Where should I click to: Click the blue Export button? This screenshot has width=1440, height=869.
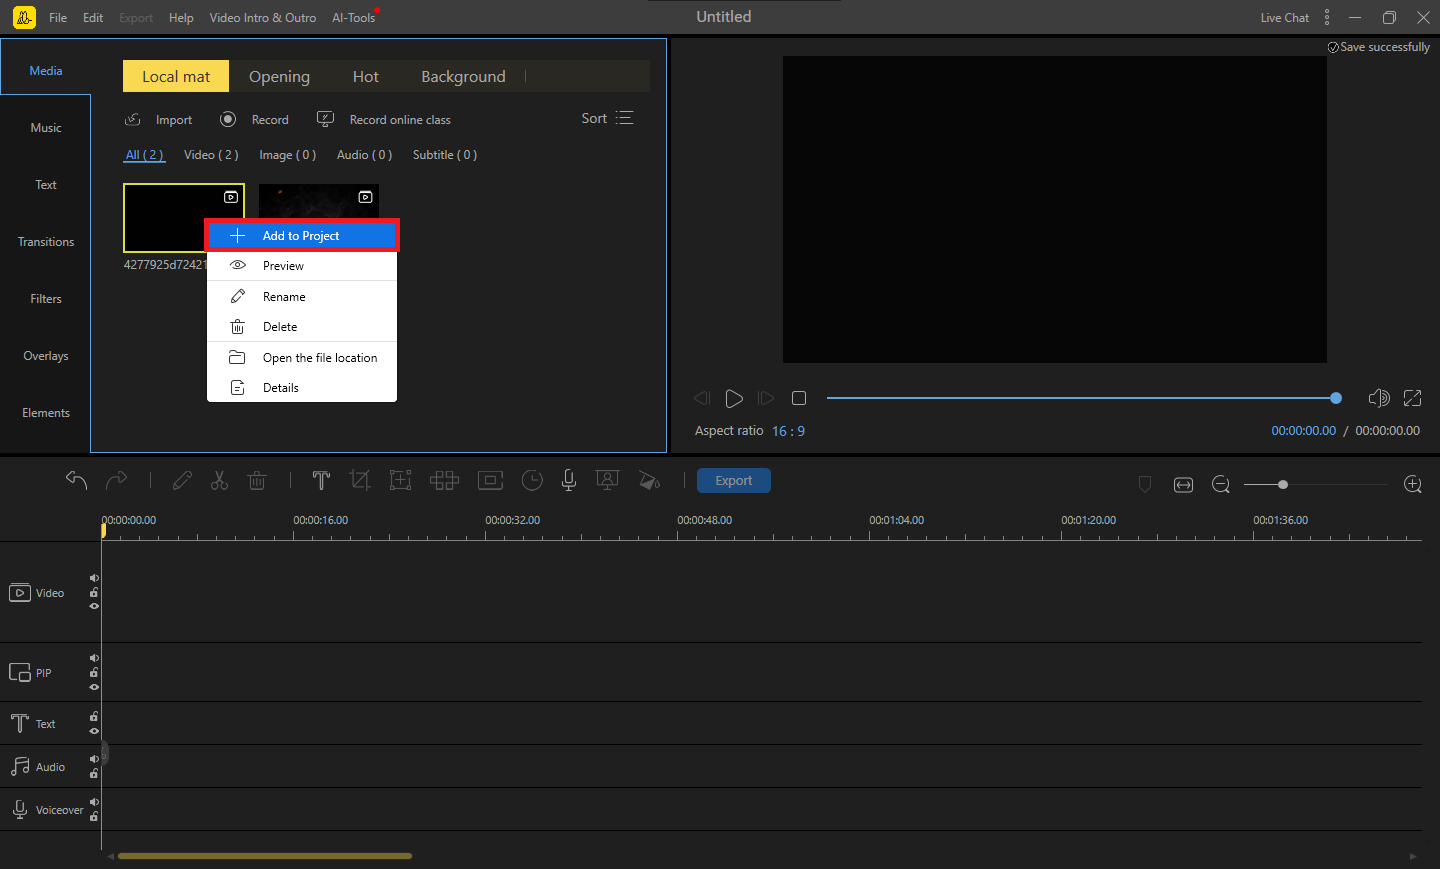(x=733, y=481)
